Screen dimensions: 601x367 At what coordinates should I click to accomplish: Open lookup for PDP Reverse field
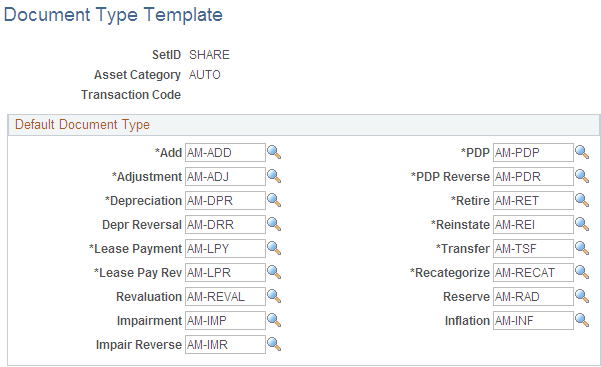pos(582,176)
